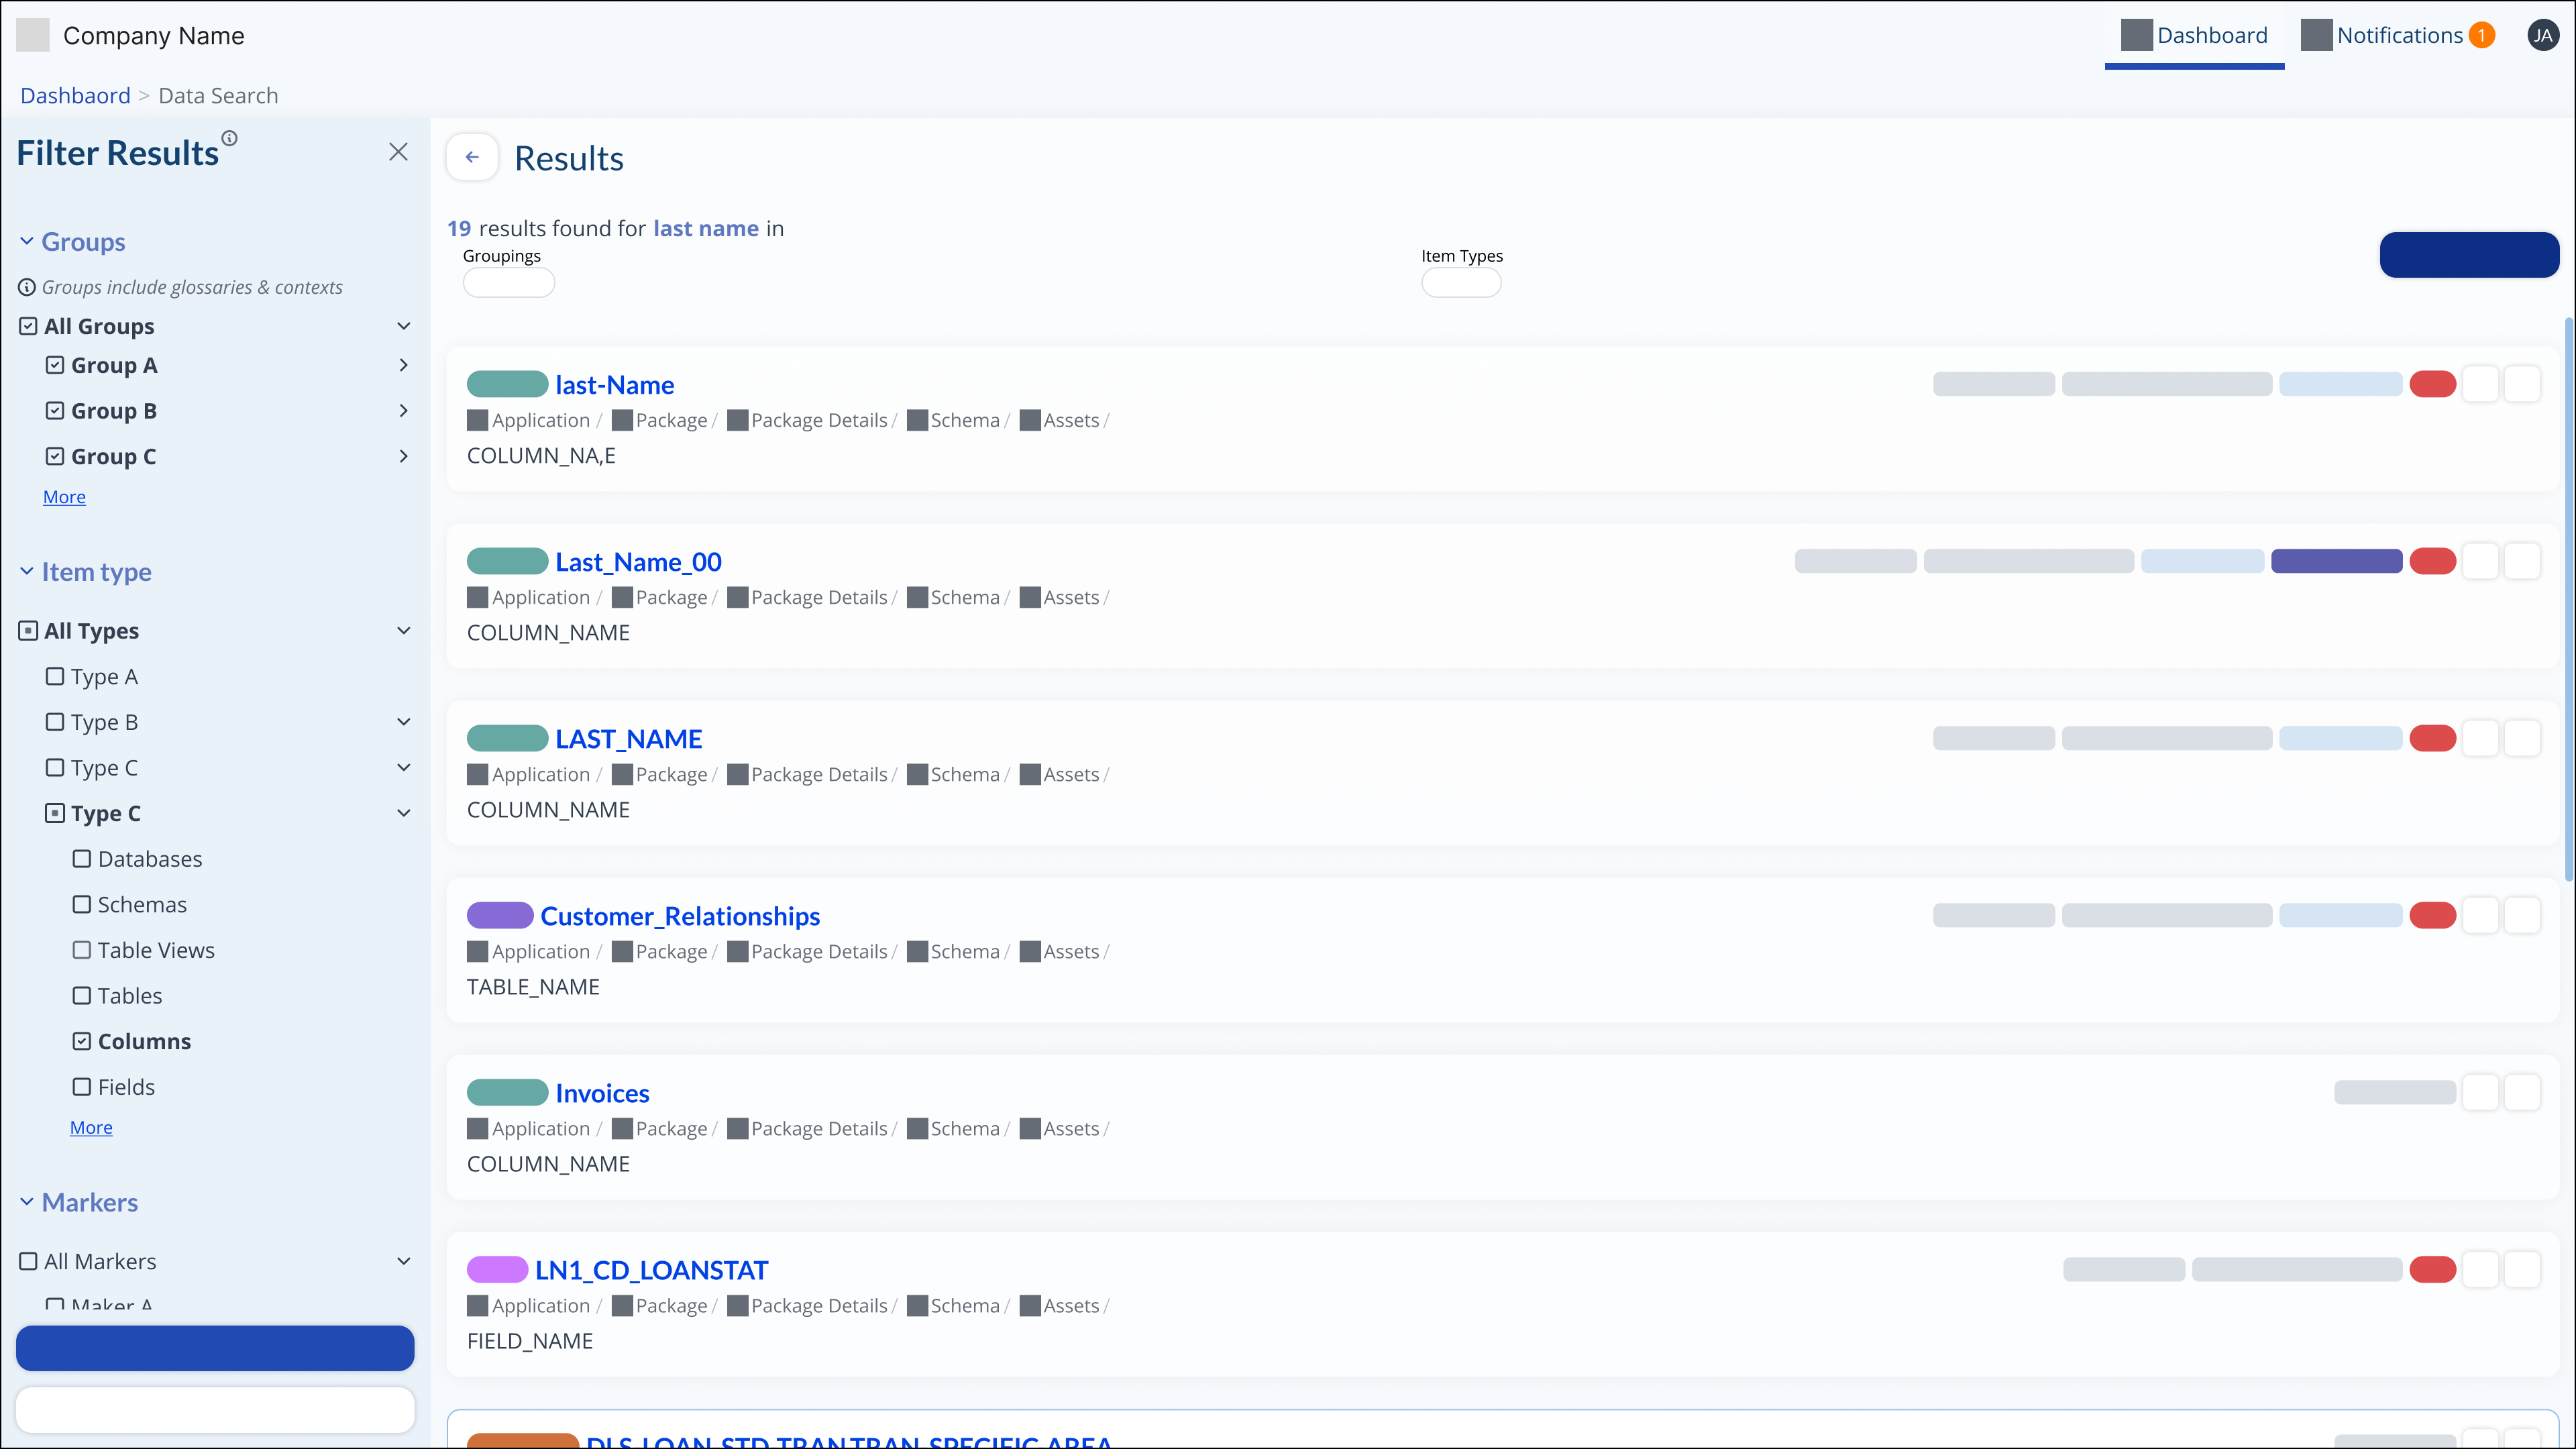
Task: Close the Filter Results panel
Action: (x=398, y=152)
